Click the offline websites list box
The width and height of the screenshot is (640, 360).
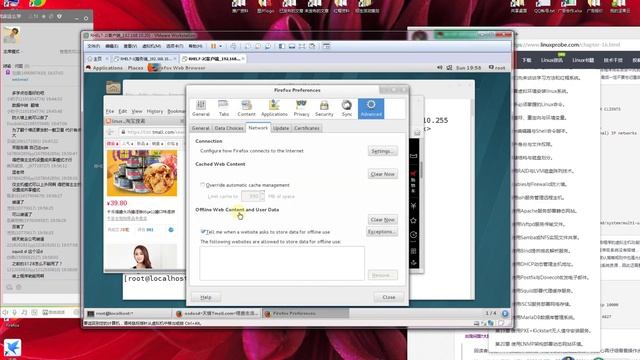(282, 263)
